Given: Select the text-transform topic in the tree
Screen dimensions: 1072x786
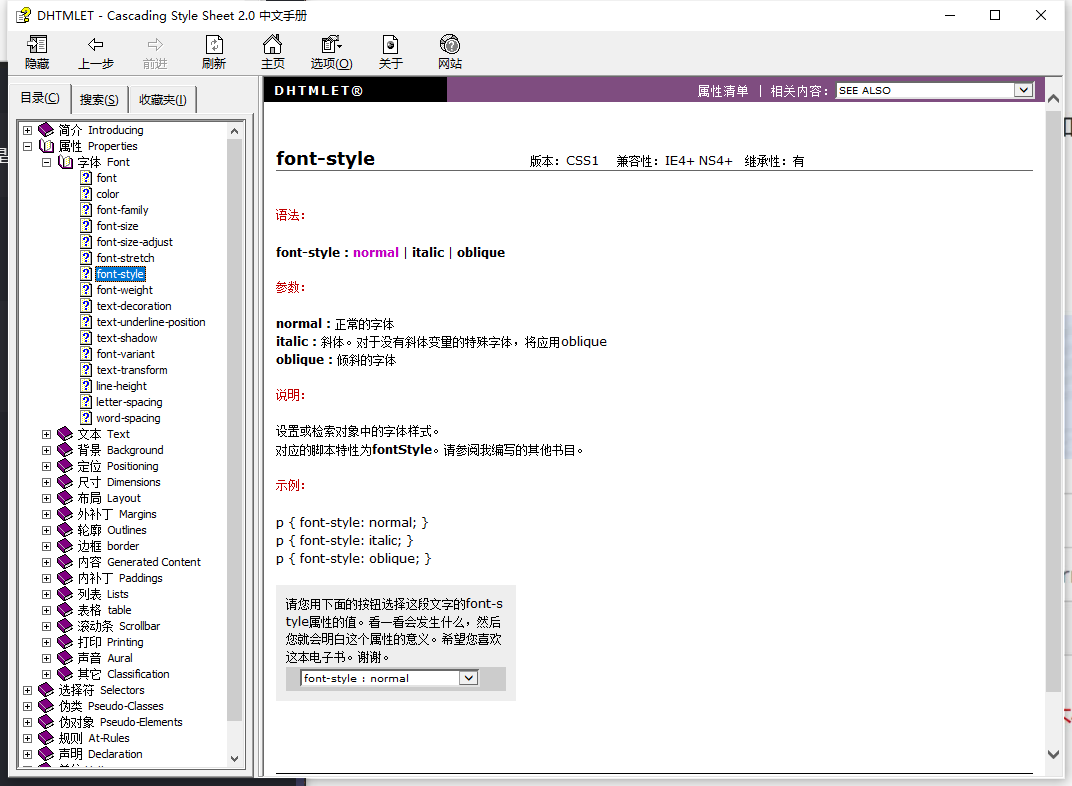Looking at the screenshot, I should [x=132, y=370].
